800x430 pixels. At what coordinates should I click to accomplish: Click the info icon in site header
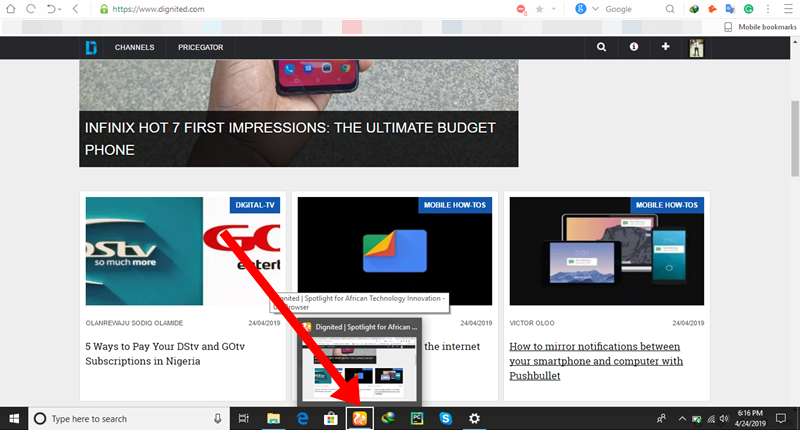[634, 46]
